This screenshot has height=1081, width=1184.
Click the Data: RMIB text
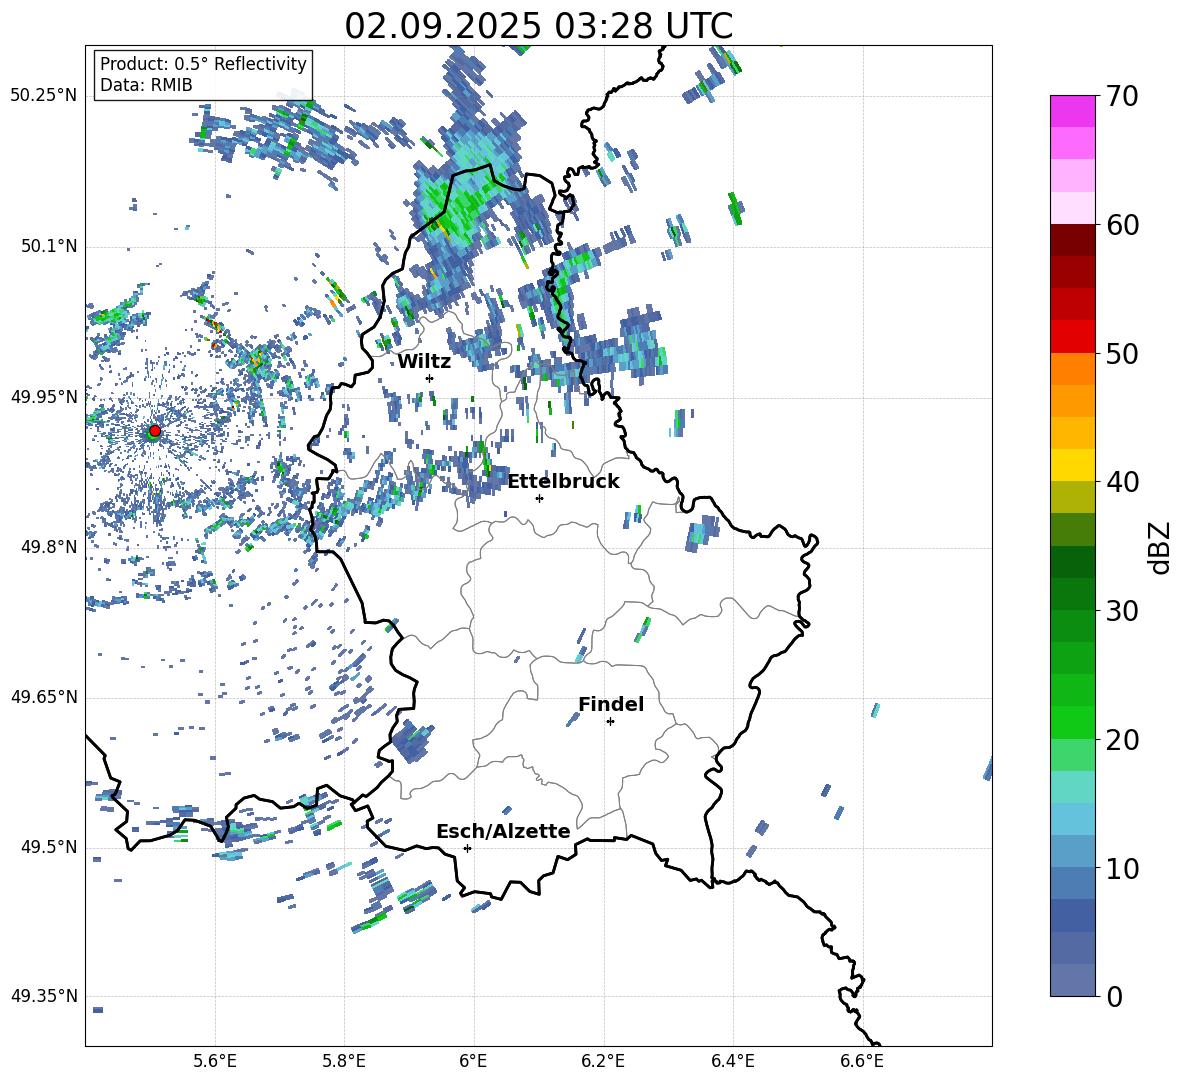(146, 85)
